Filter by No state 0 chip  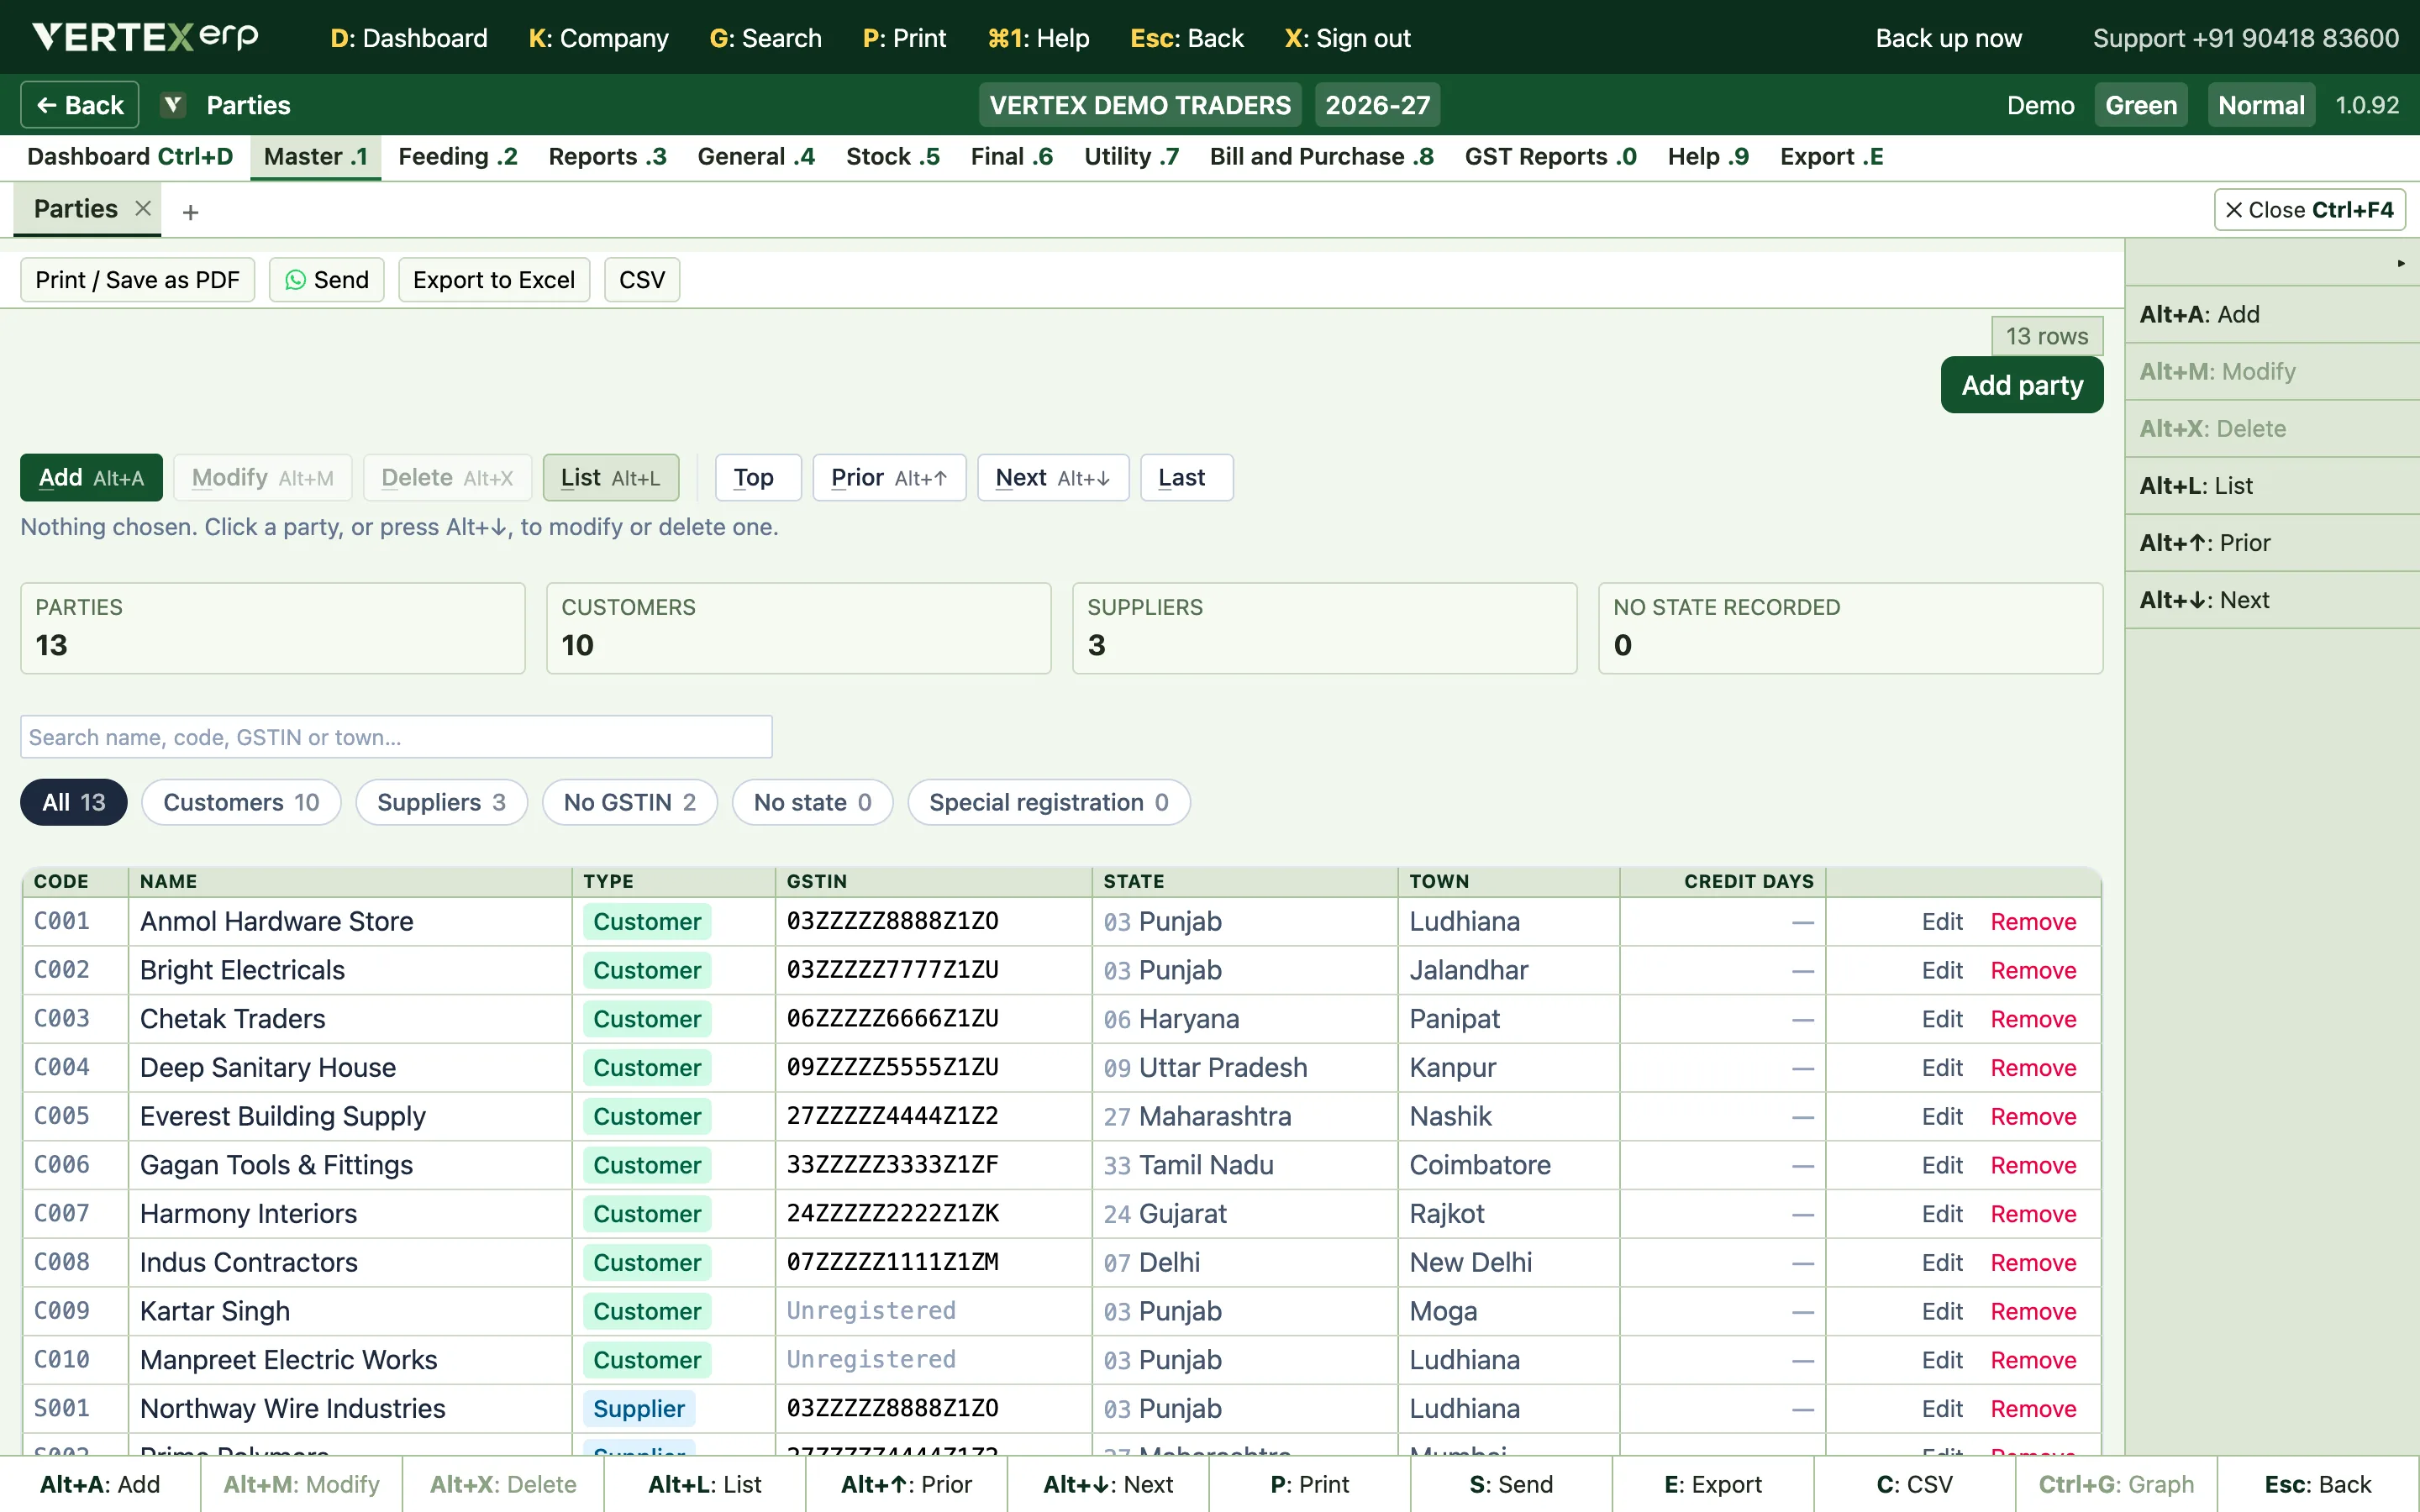812,802
